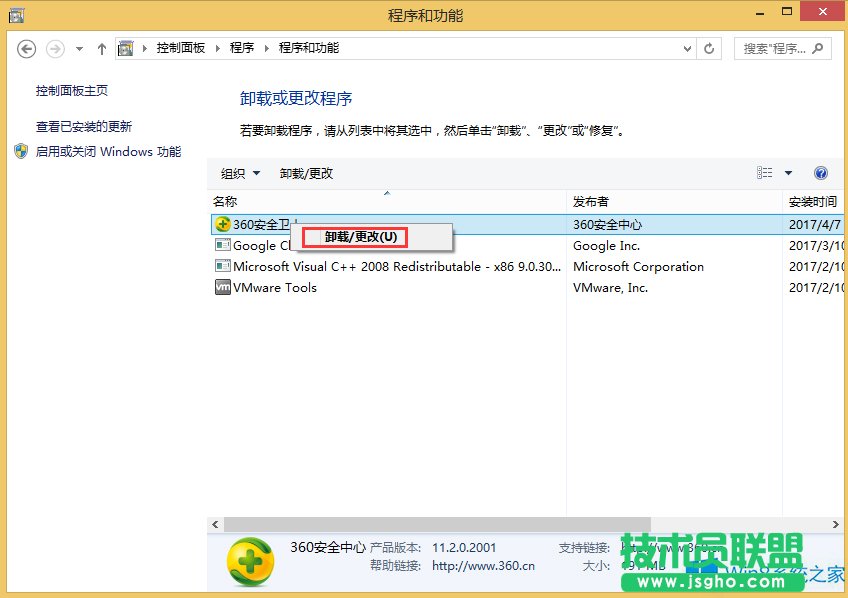Click the Google Chrome application icon
The width and height of the screenshot is (848, 598).
[x=222, y=245]
